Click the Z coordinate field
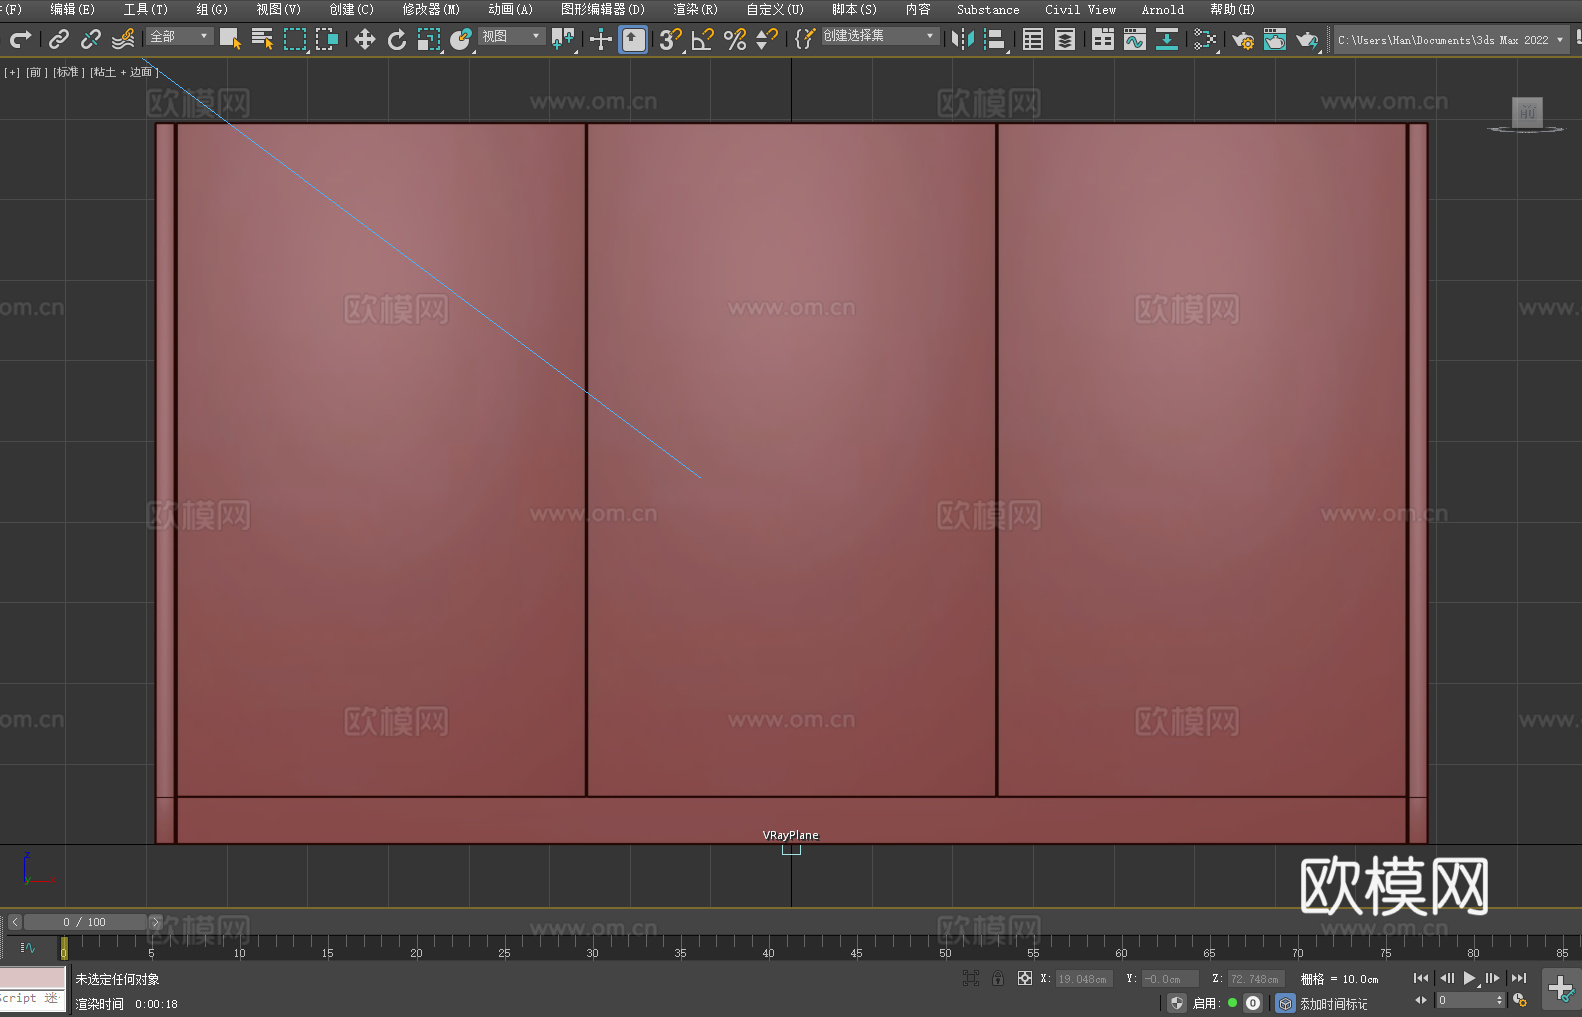The width and height of the screenshot is (1582, 1017). pos(1256,979)
